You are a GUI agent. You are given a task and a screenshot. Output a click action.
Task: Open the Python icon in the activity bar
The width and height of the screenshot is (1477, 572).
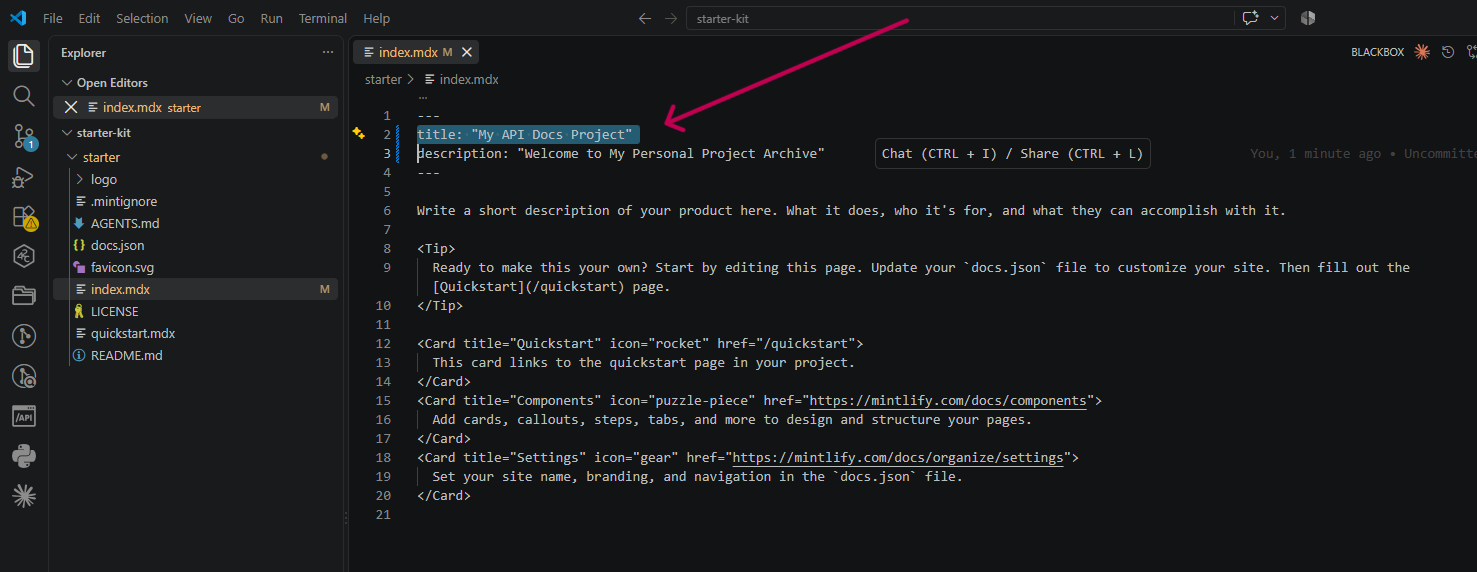(x=24, y=456)
